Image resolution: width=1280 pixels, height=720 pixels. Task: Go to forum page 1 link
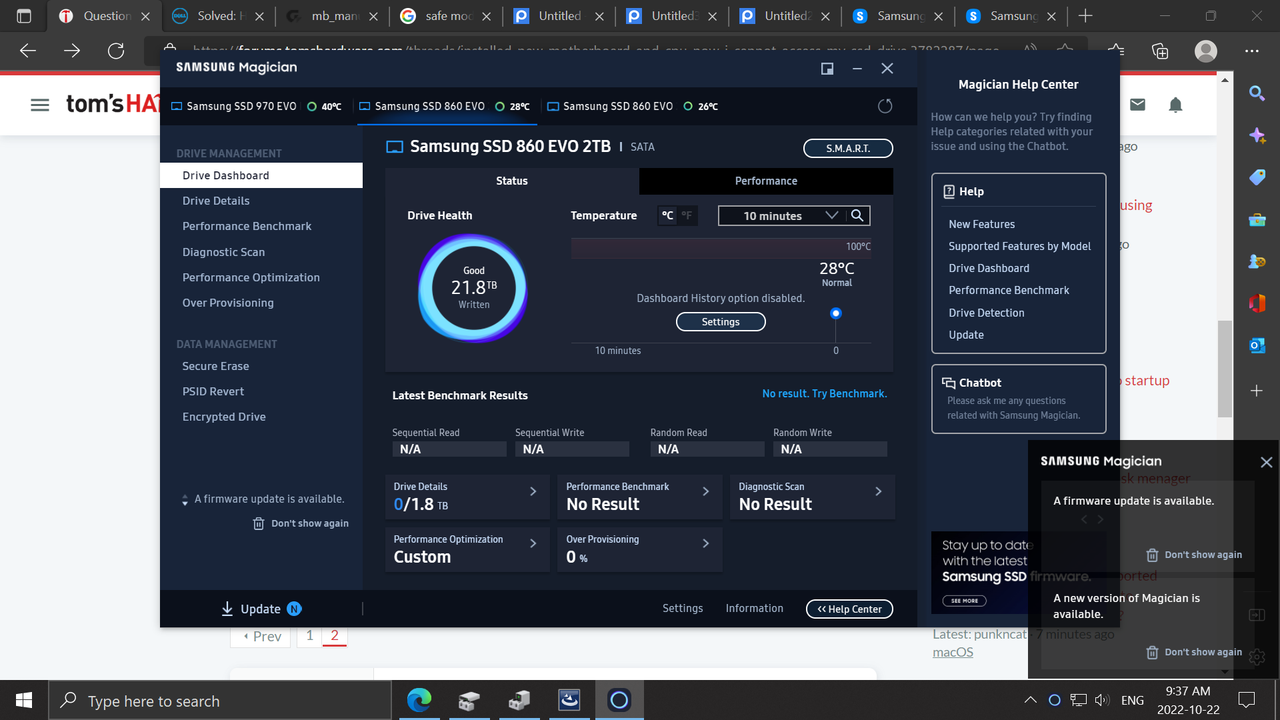(310, 636)
